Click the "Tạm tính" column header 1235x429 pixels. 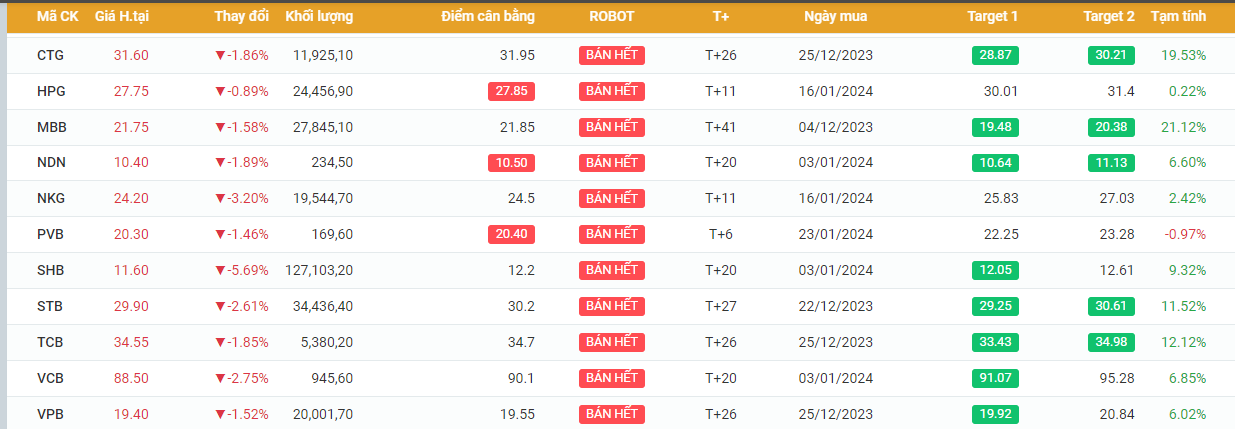(x=1178, y=17)
